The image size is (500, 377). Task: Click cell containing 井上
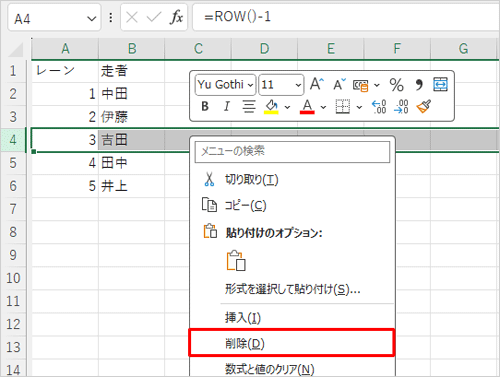(132, 186)
